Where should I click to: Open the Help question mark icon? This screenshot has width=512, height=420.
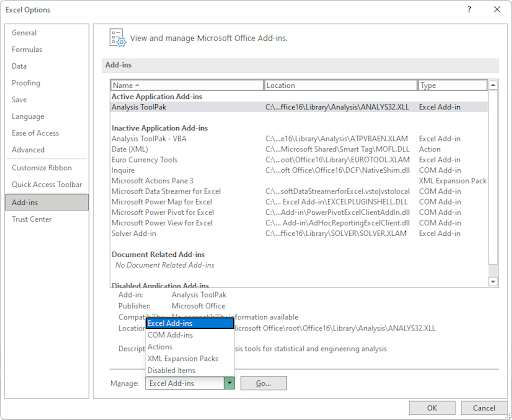(x=469, y=9)
